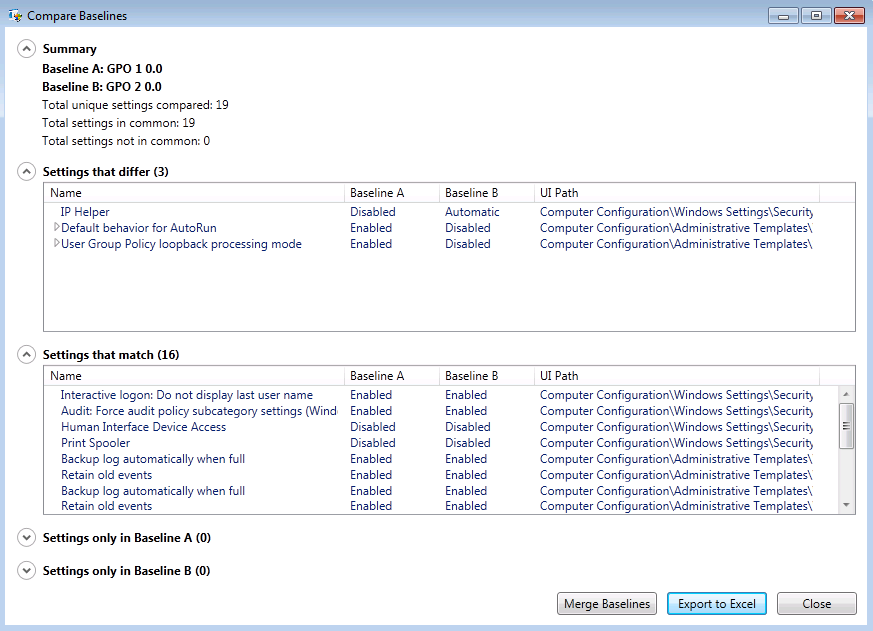Expand Settings only in Baseline A
The image size is (873, 631).
tap(26, 537)
